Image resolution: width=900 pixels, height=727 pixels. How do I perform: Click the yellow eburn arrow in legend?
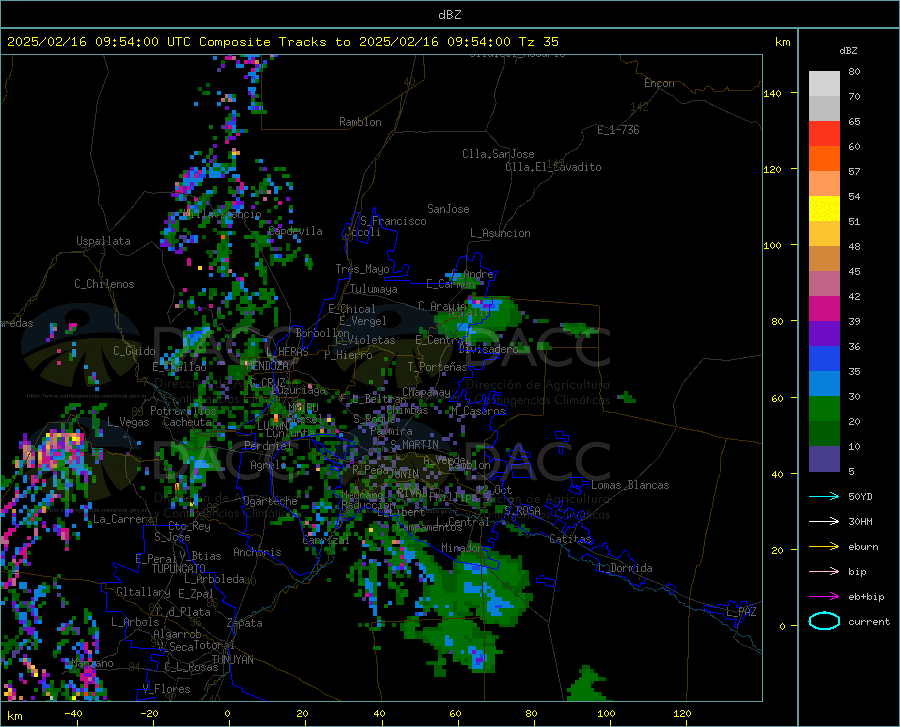824,547
